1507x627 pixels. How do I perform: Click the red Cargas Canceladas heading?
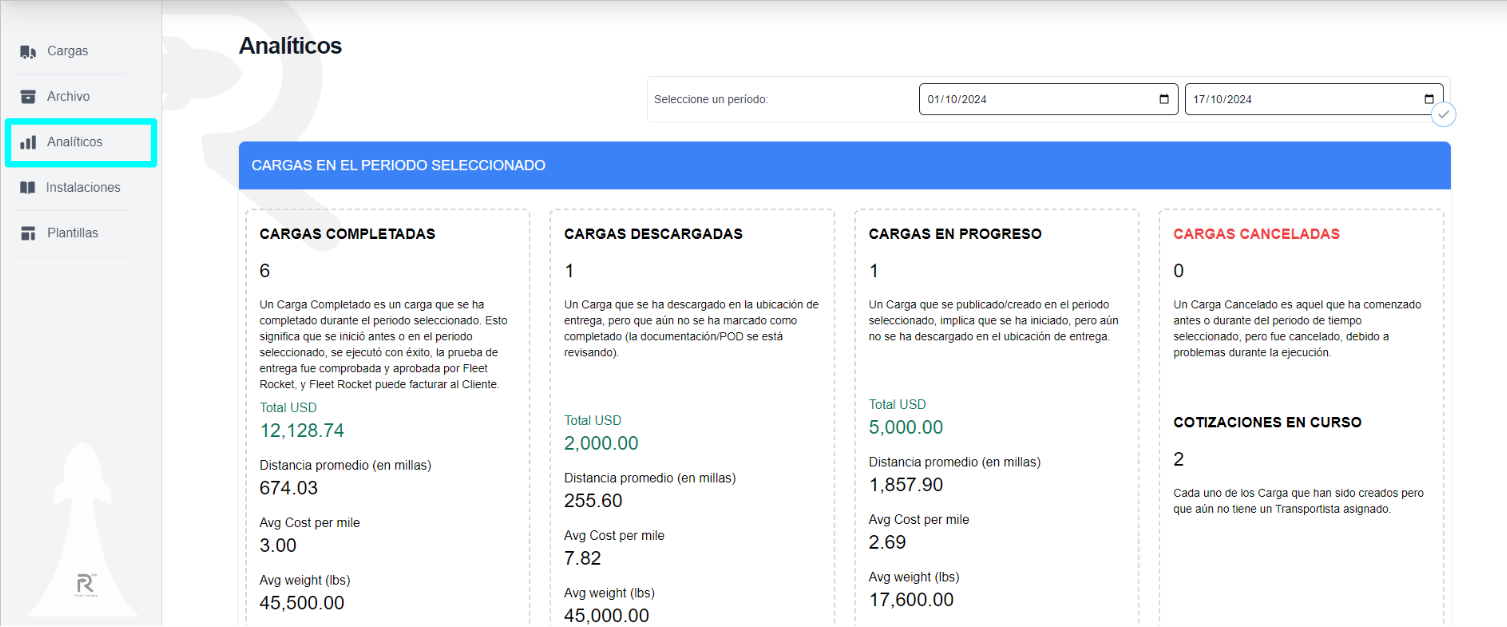(1256, 234)
